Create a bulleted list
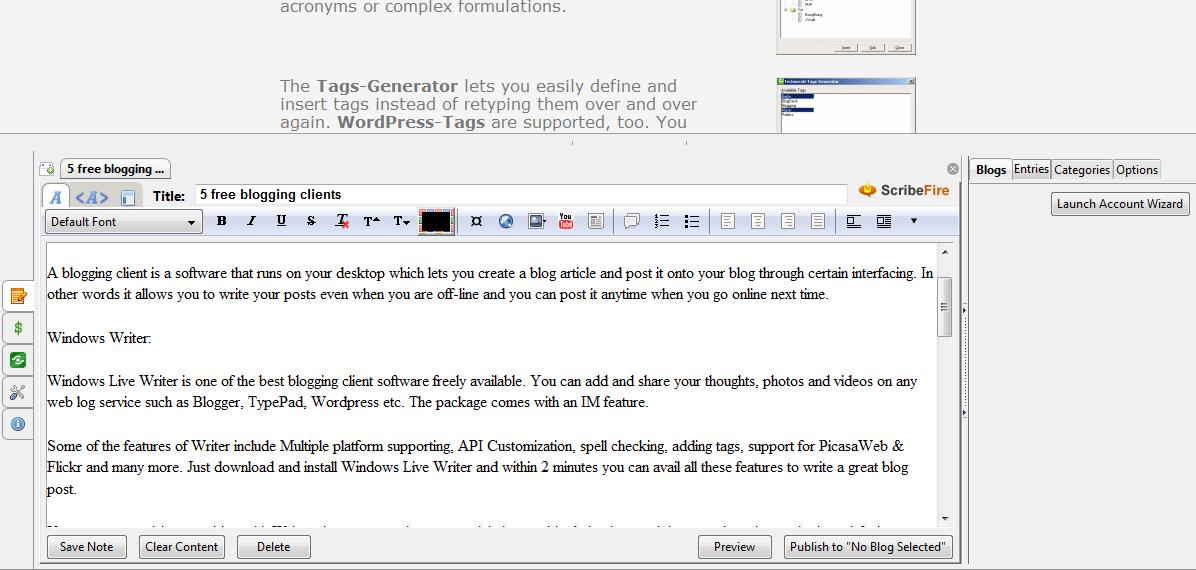Screen dimensions: 1196x570 [692, 221]
